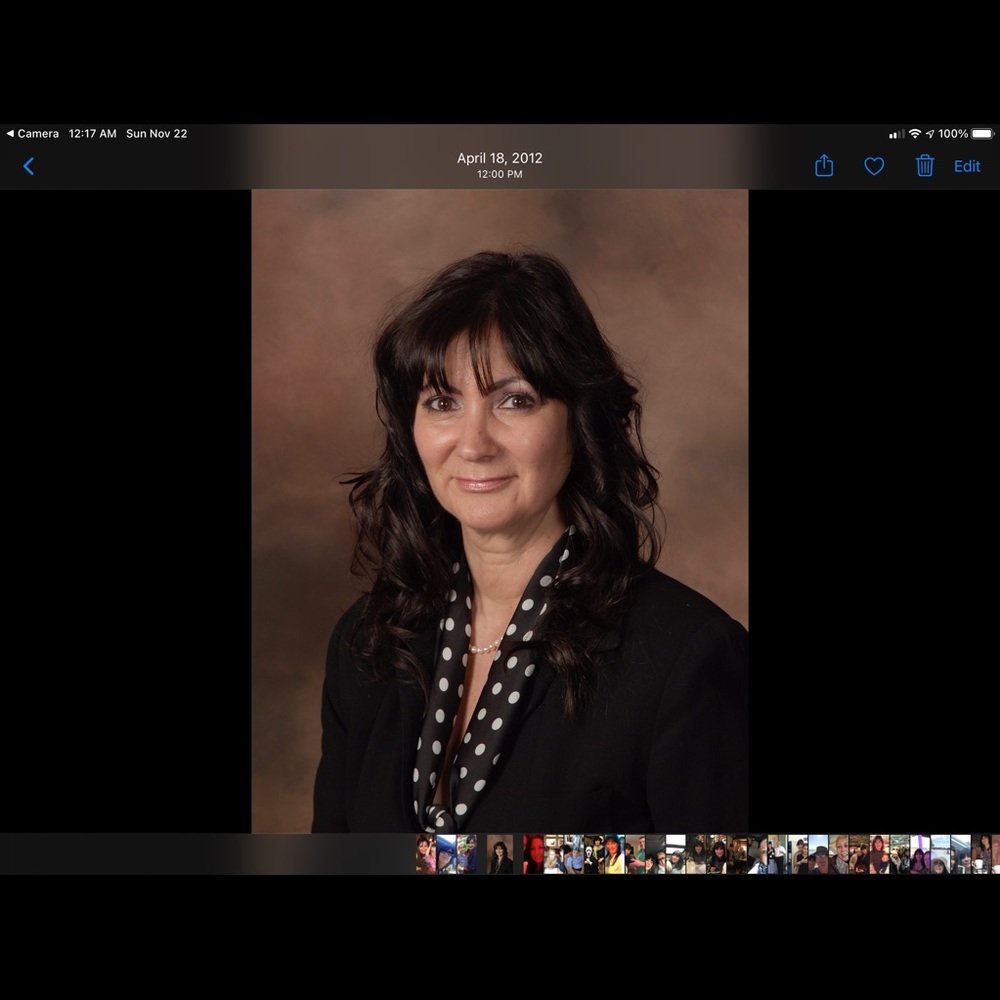The width and height of the screenshot is (1000, 1000).
Task: Unfavorite the photo by tapping heart again
Action: 873,166
